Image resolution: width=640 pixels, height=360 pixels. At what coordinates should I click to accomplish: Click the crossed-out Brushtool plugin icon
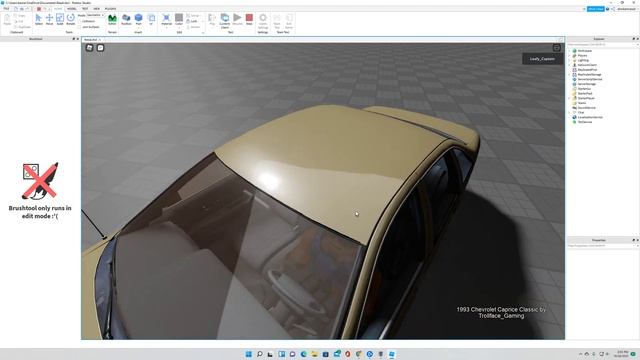click(40, 181)
